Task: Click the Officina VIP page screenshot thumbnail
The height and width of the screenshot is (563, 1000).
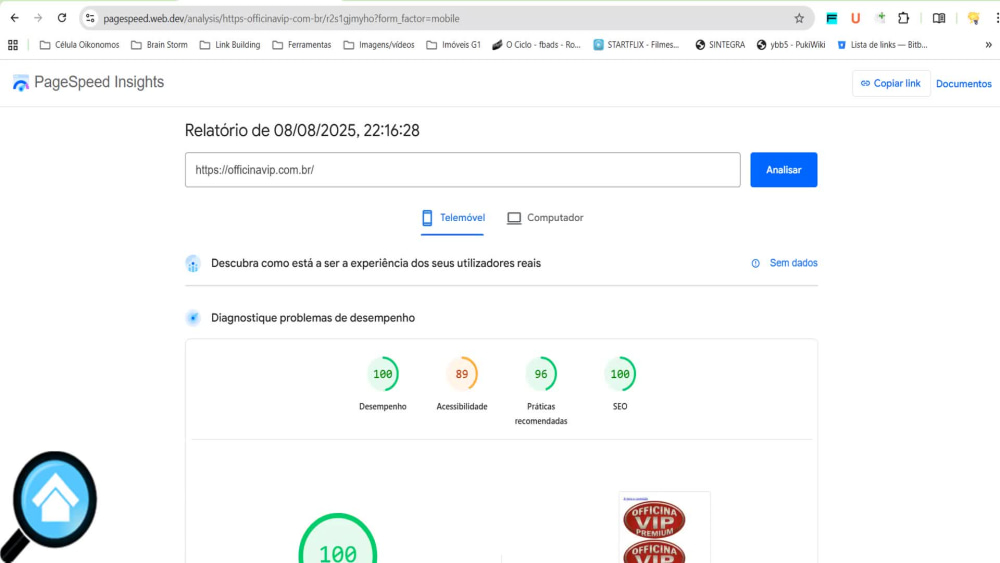Action: coord(665,527)
